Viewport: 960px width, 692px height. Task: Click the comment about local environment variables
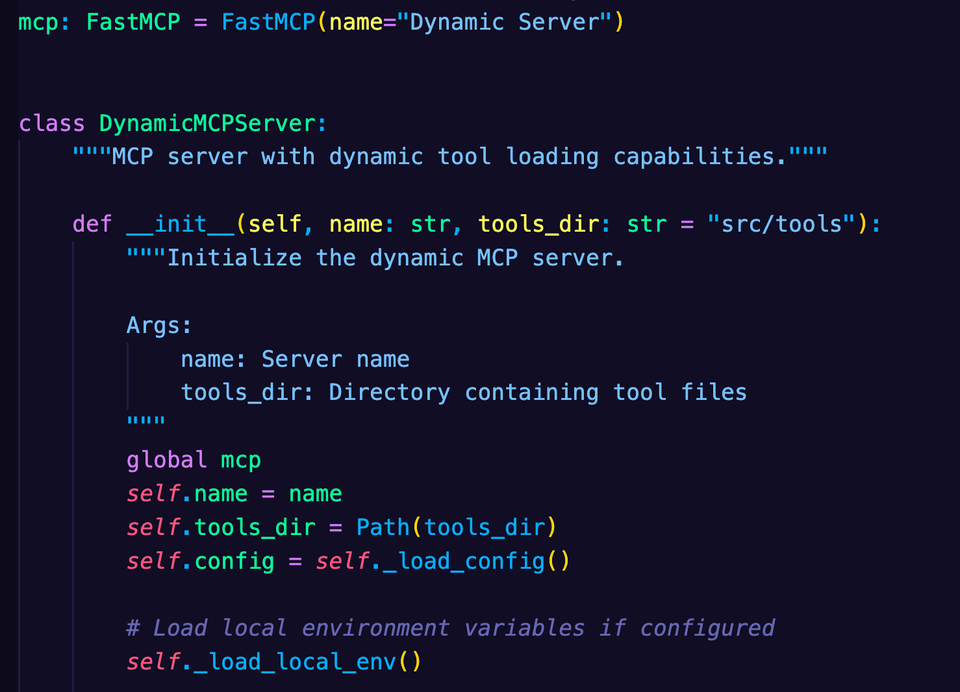(x=450, y=627)
